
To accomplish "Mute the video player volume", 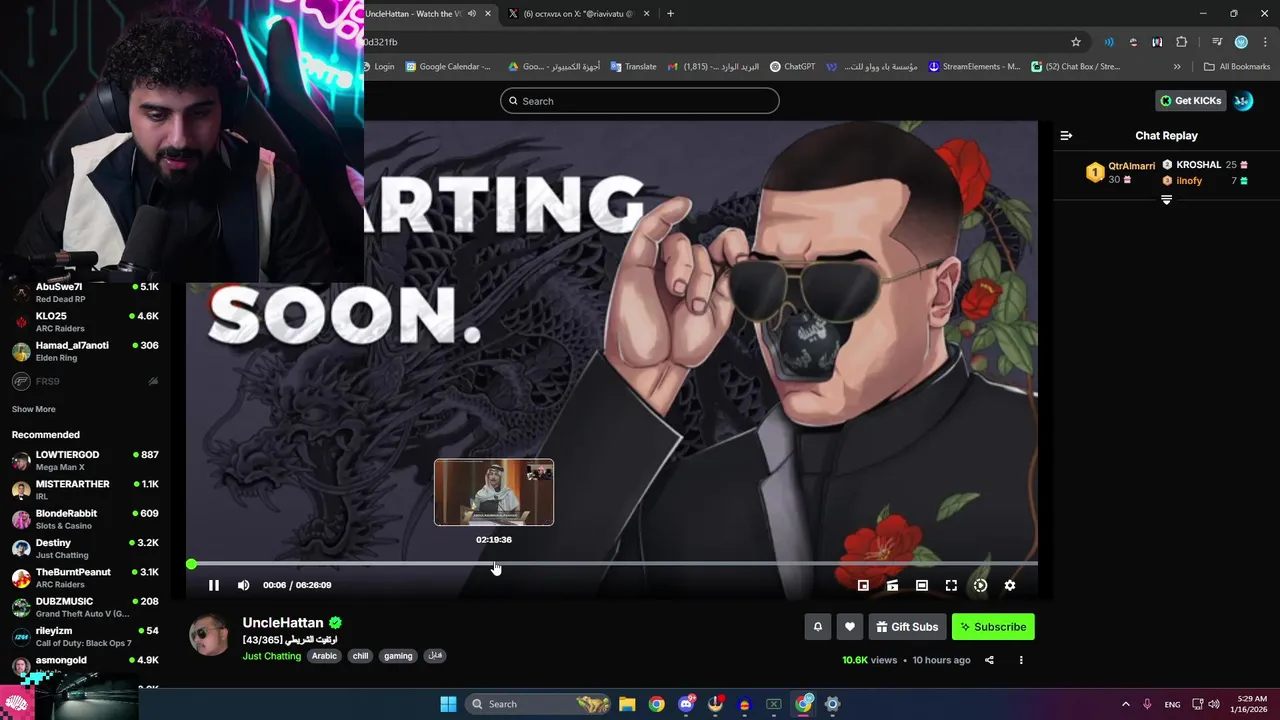I will pyautogui.click(x=243, y=585).
